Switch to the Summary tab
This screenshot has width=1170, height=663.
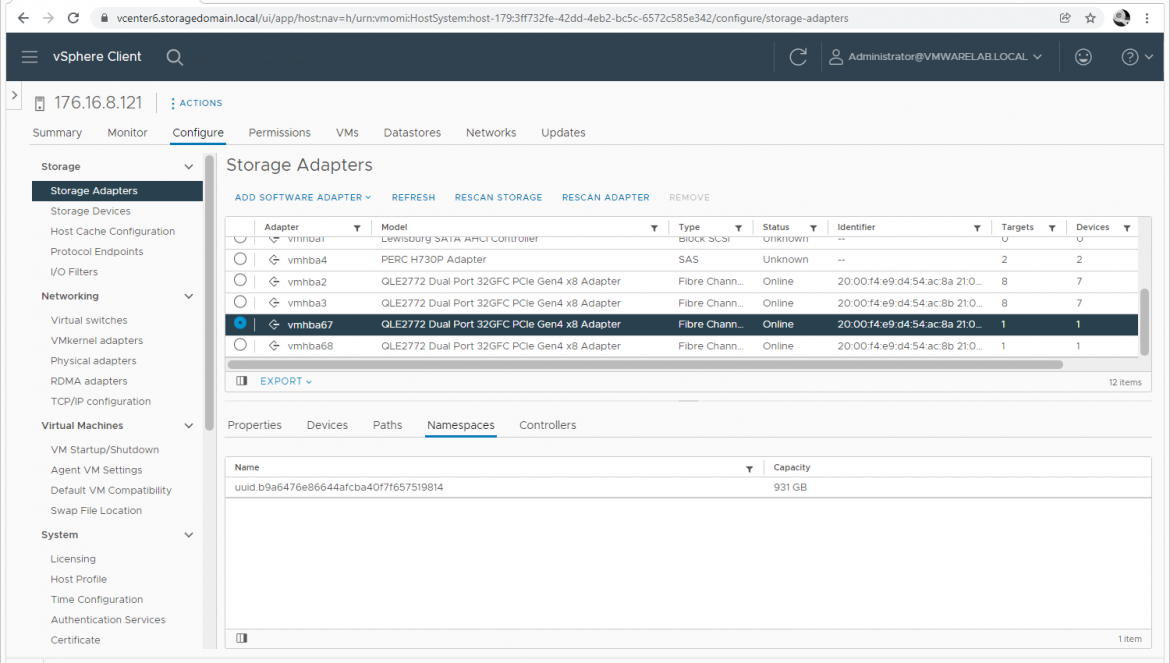point(57,133)
